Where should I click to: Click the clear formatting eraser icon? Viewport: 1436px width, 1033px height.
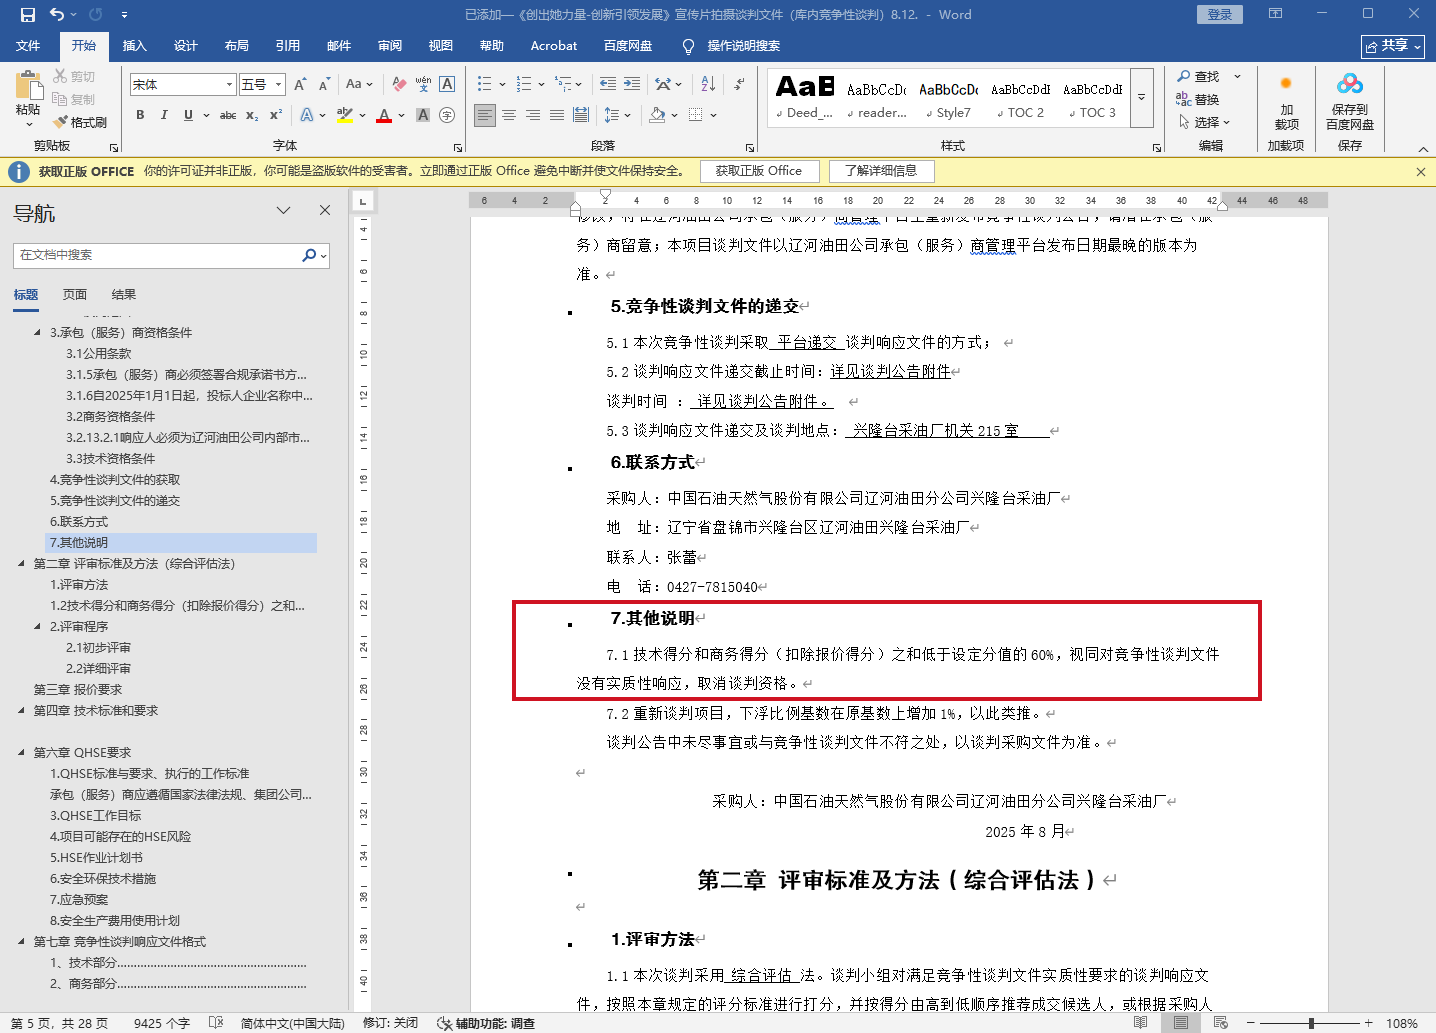click(x=399, y=84)
